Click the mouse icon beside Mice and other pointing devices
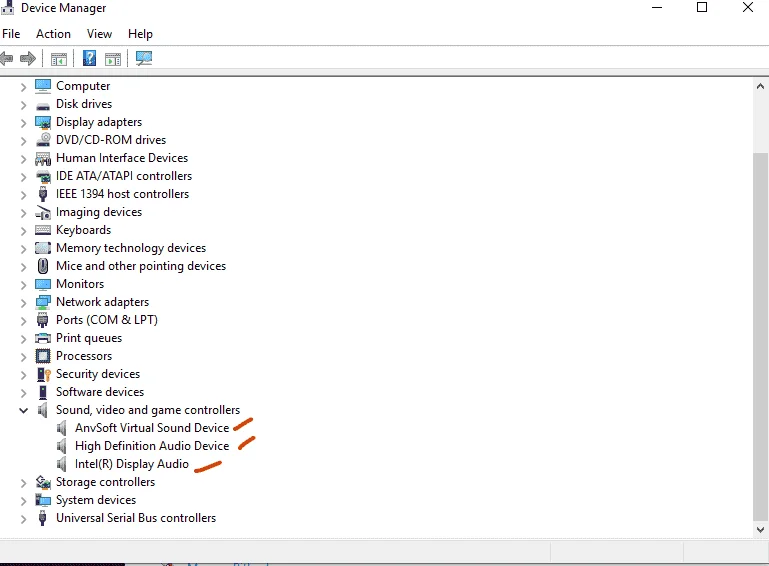769x566 pixels. pos(43,266)
